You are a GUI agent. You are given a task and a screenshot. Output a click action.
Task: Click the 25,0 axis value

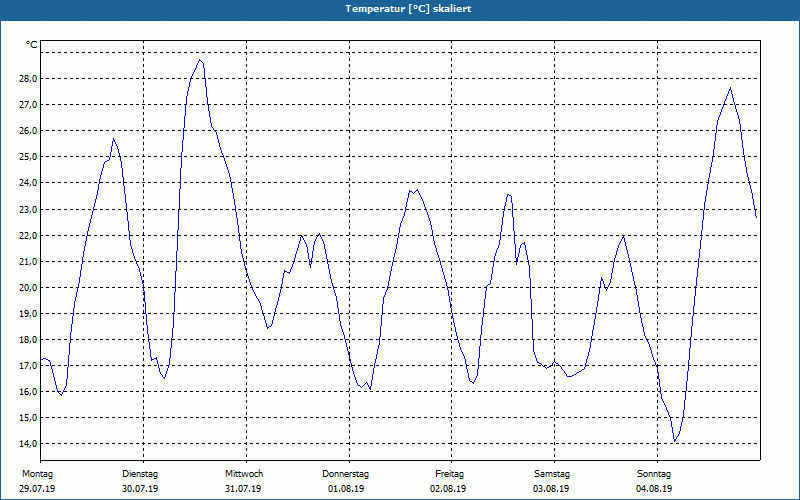point(29,157)
